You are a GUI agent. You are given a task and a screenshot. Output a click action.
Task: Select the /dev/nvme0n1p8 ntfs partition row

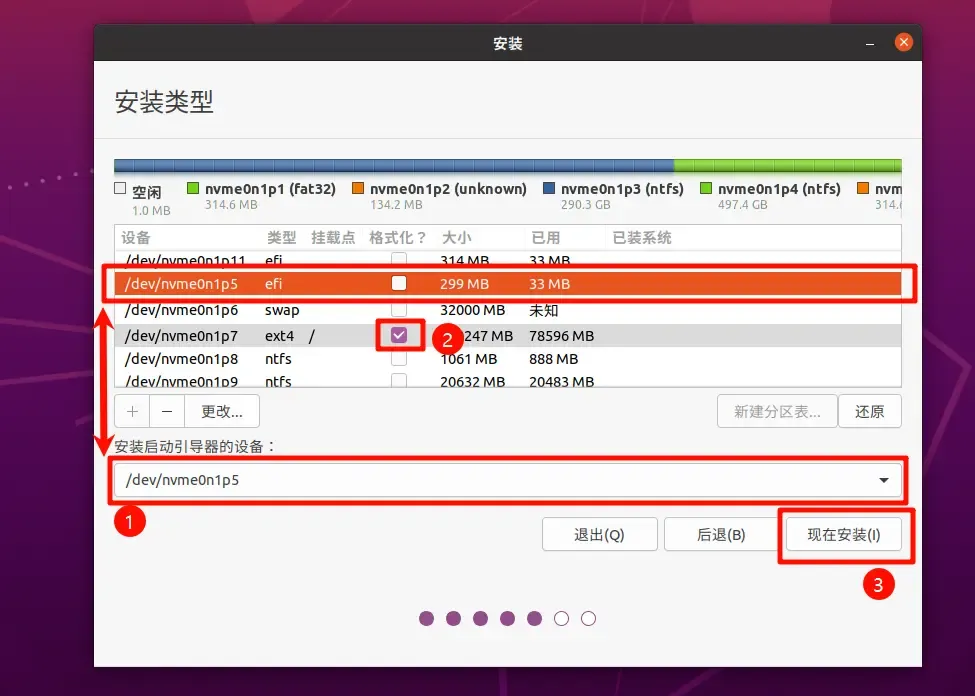click(507, 359)
